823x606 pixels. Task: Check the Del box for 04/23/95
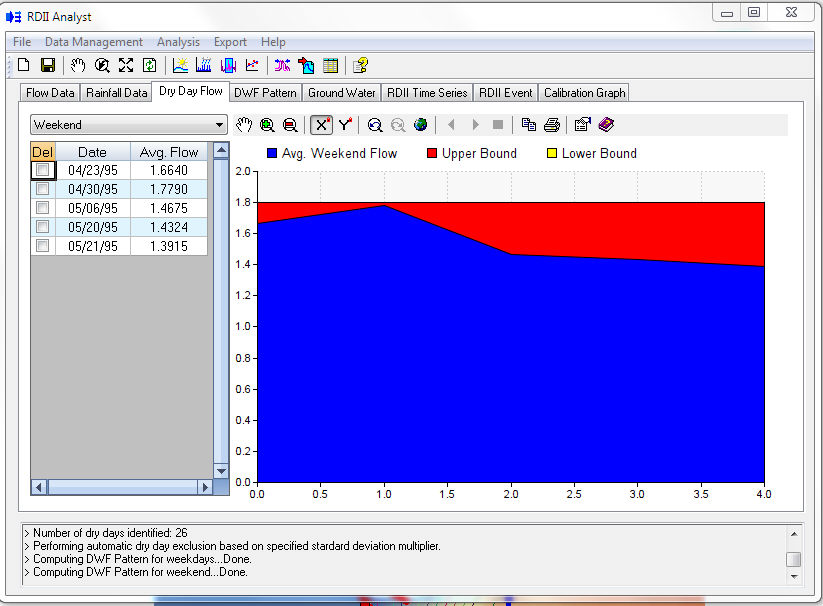point(42,170)
